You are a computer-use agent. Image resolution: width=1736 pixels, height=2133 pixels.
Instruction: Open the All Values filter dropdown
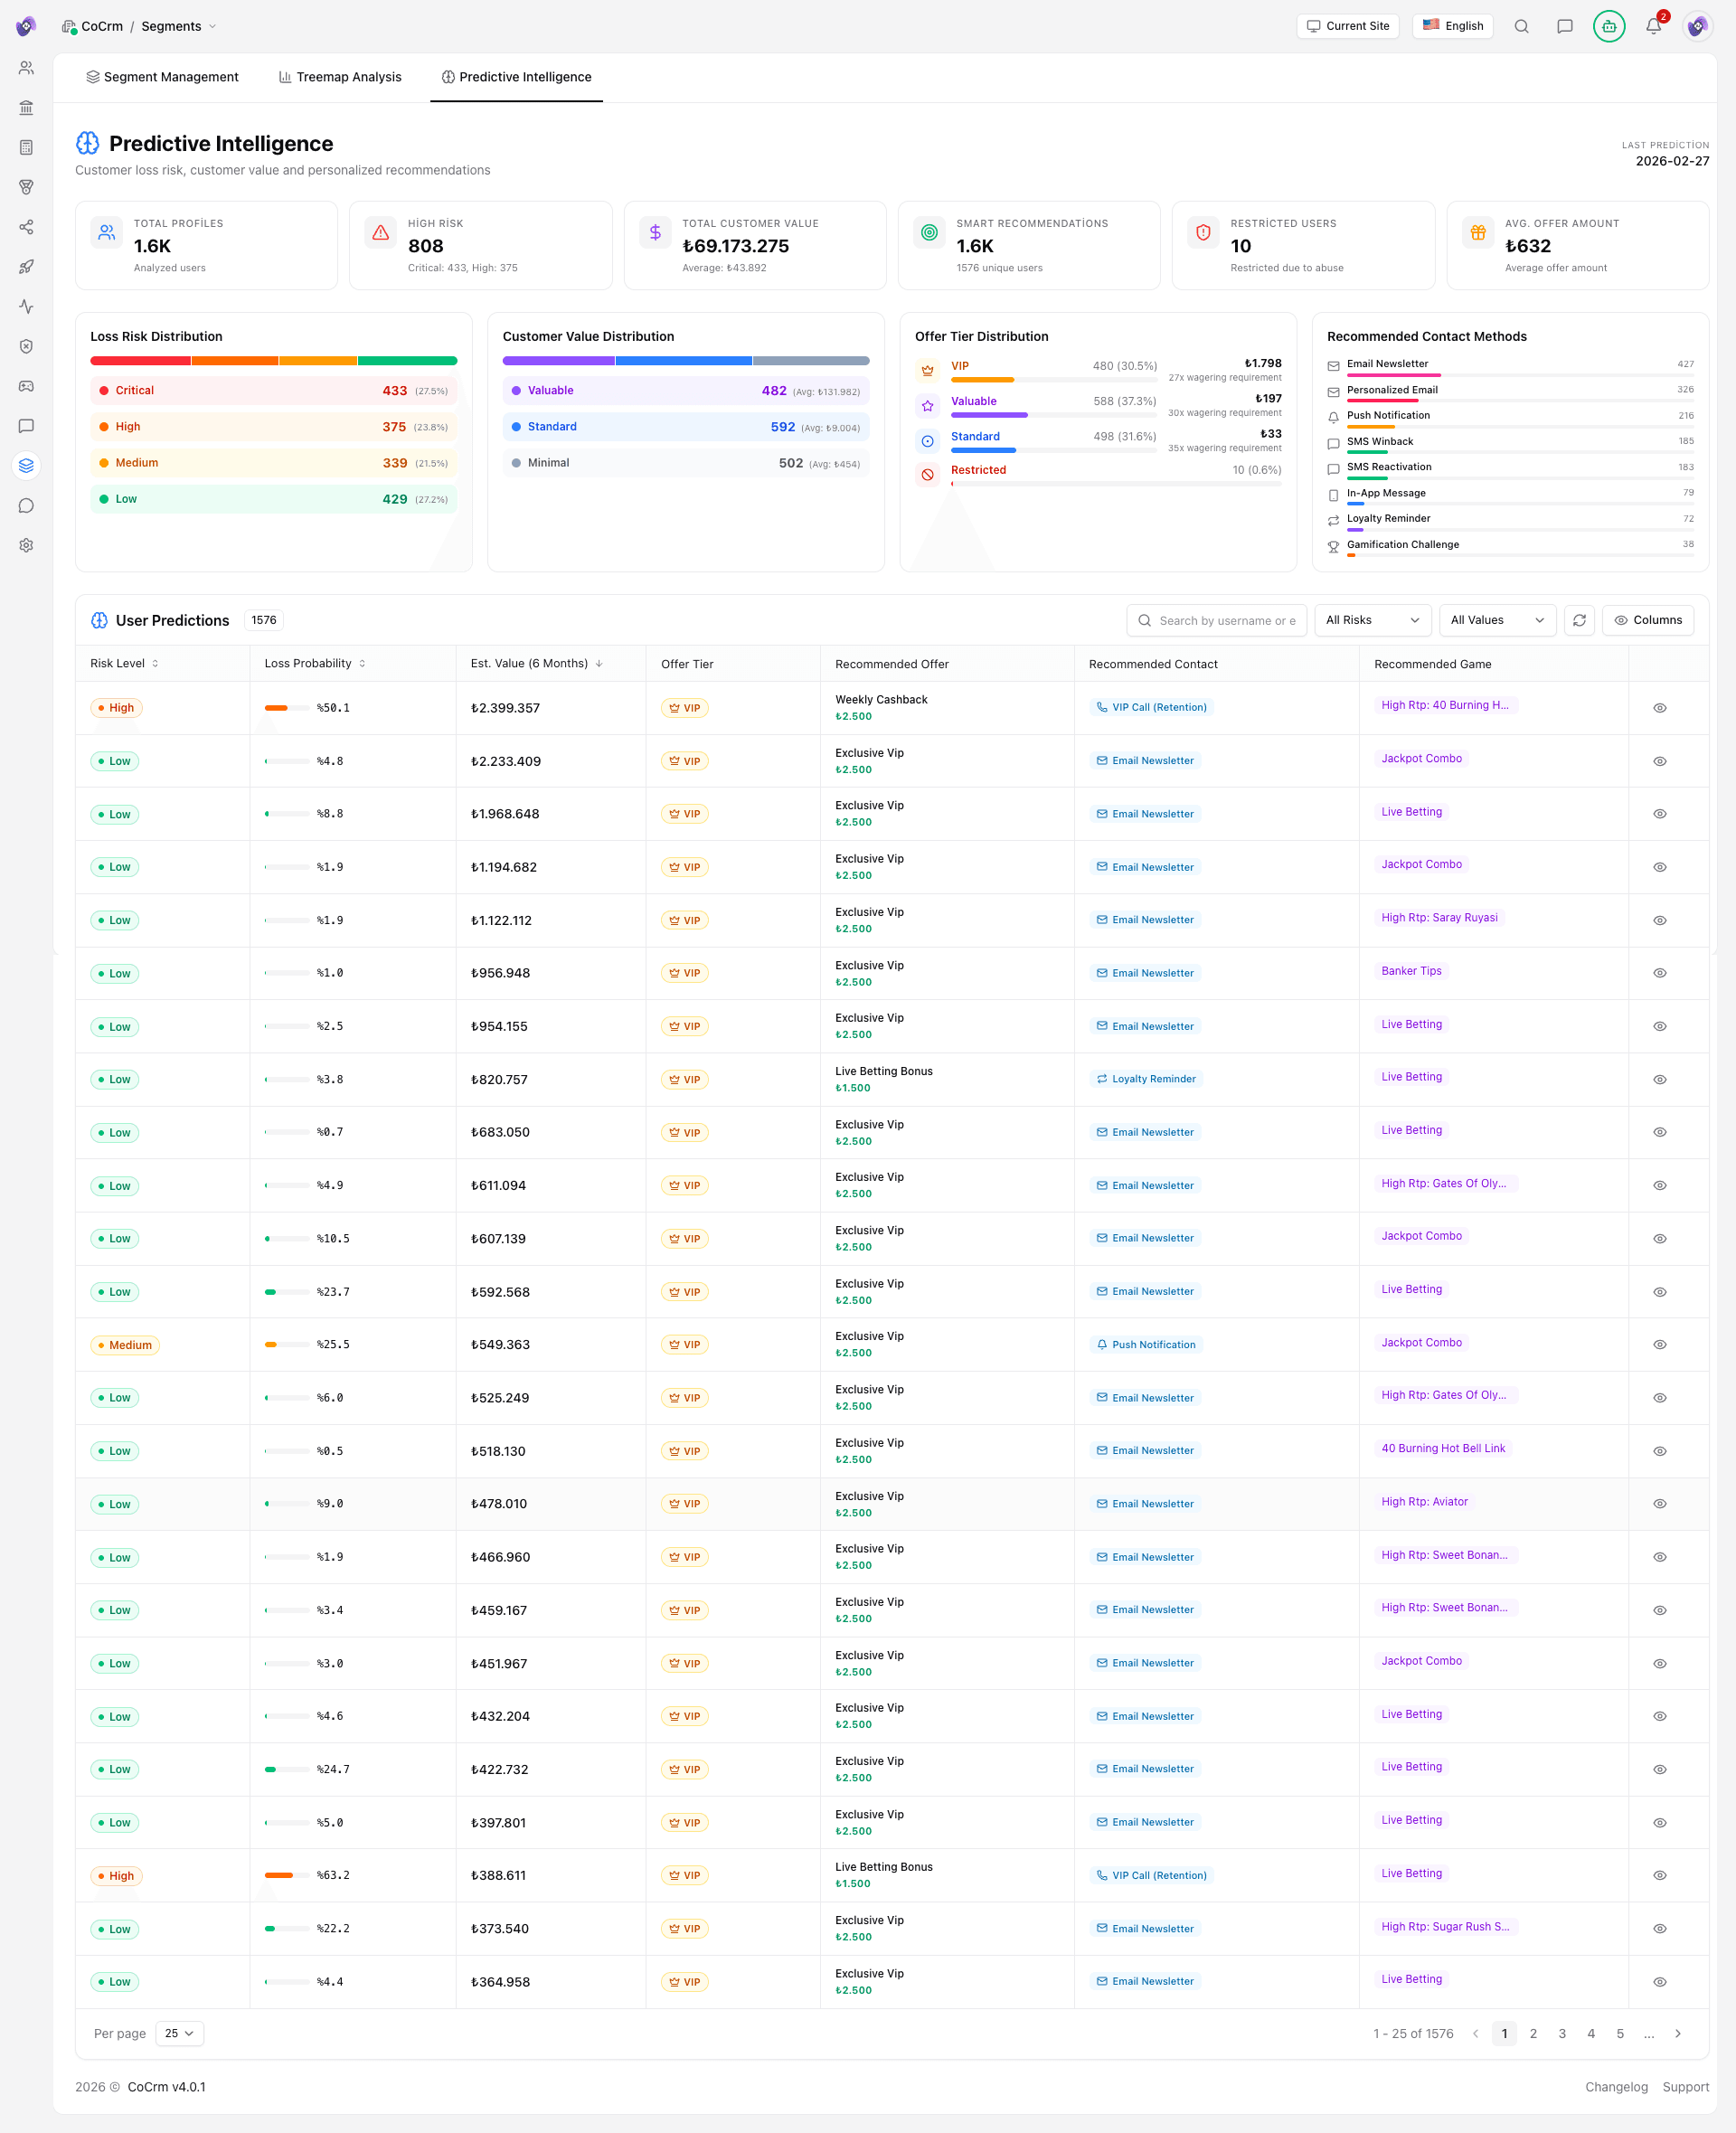[1497, 620]
